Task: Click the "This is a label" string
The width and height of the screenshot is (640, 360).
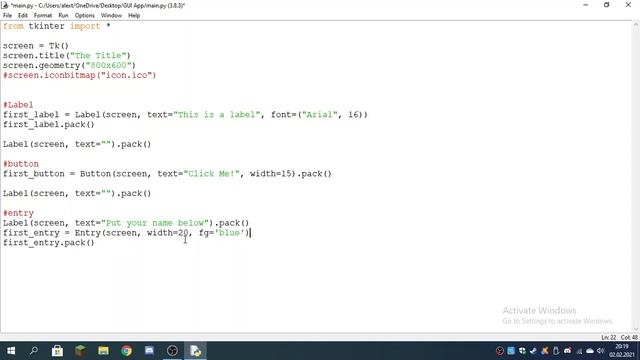Action: point(217,115)
